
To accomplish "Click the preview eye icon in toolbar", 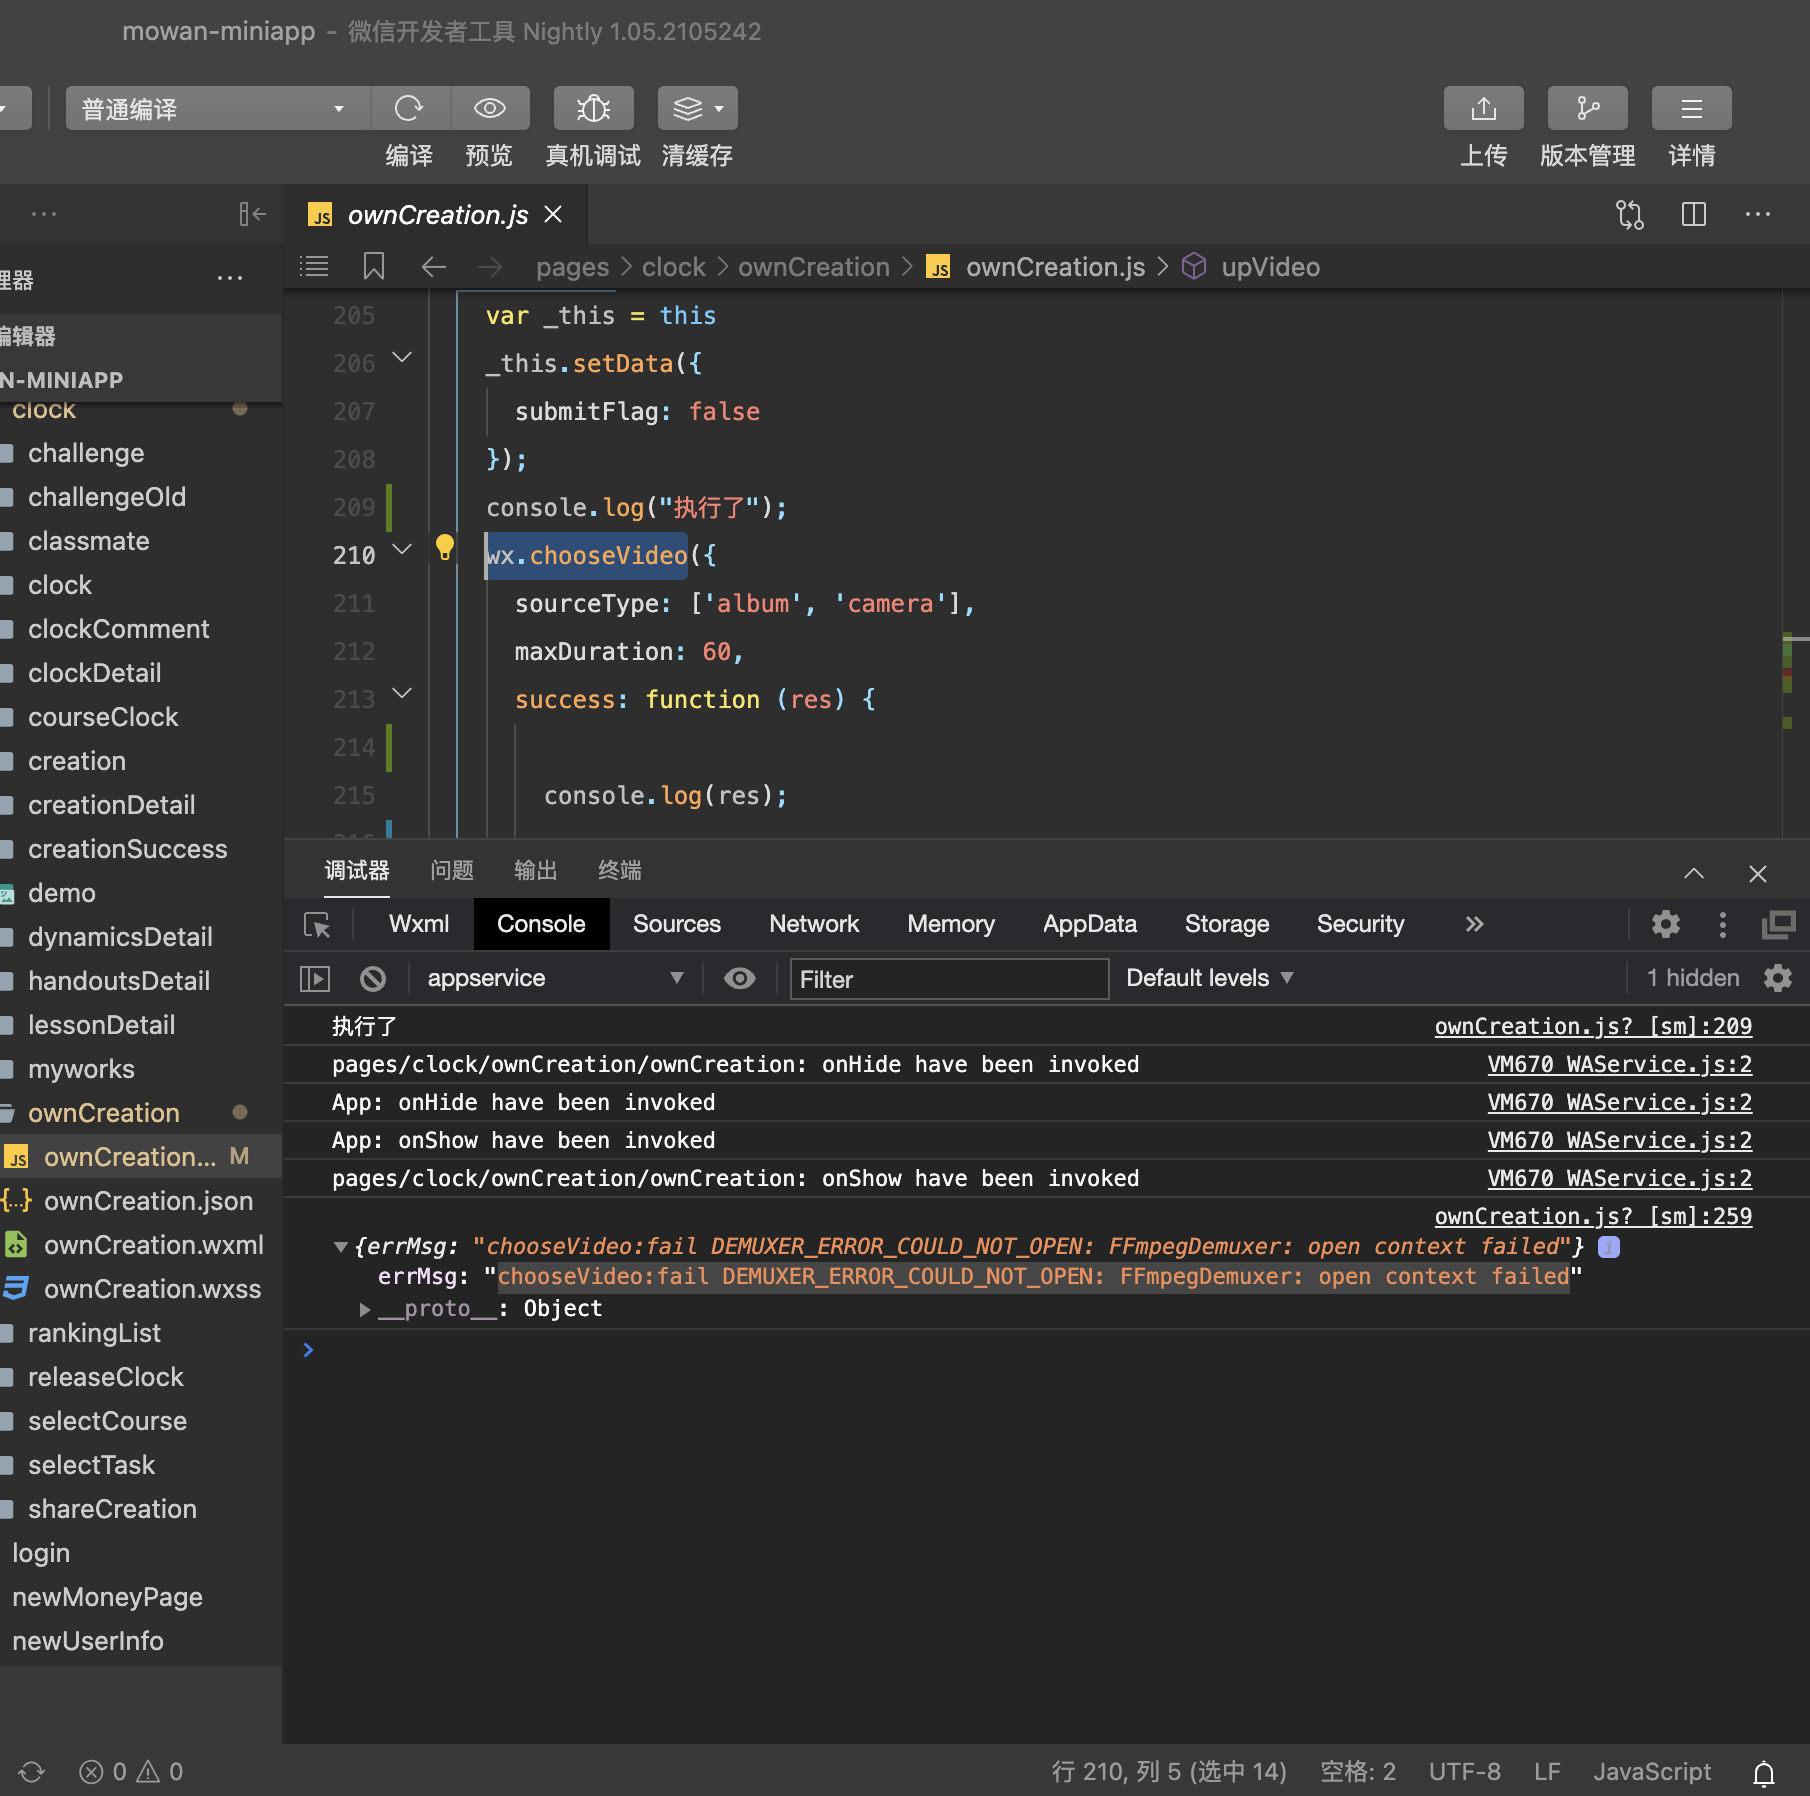I will [x=489, y=108].
